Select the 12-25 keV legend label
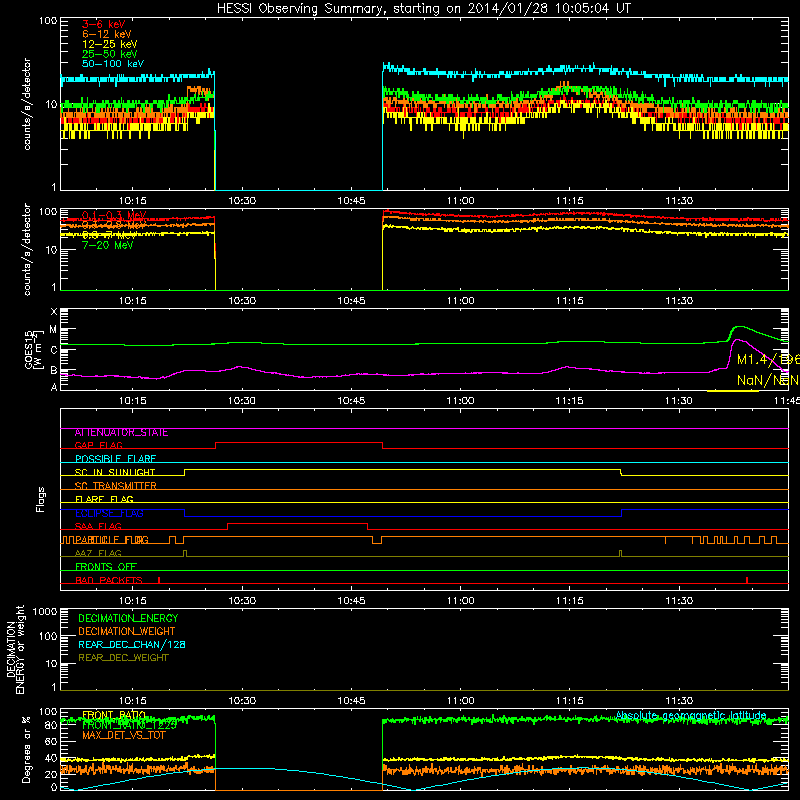800x800 pixels. pos(110,44)
